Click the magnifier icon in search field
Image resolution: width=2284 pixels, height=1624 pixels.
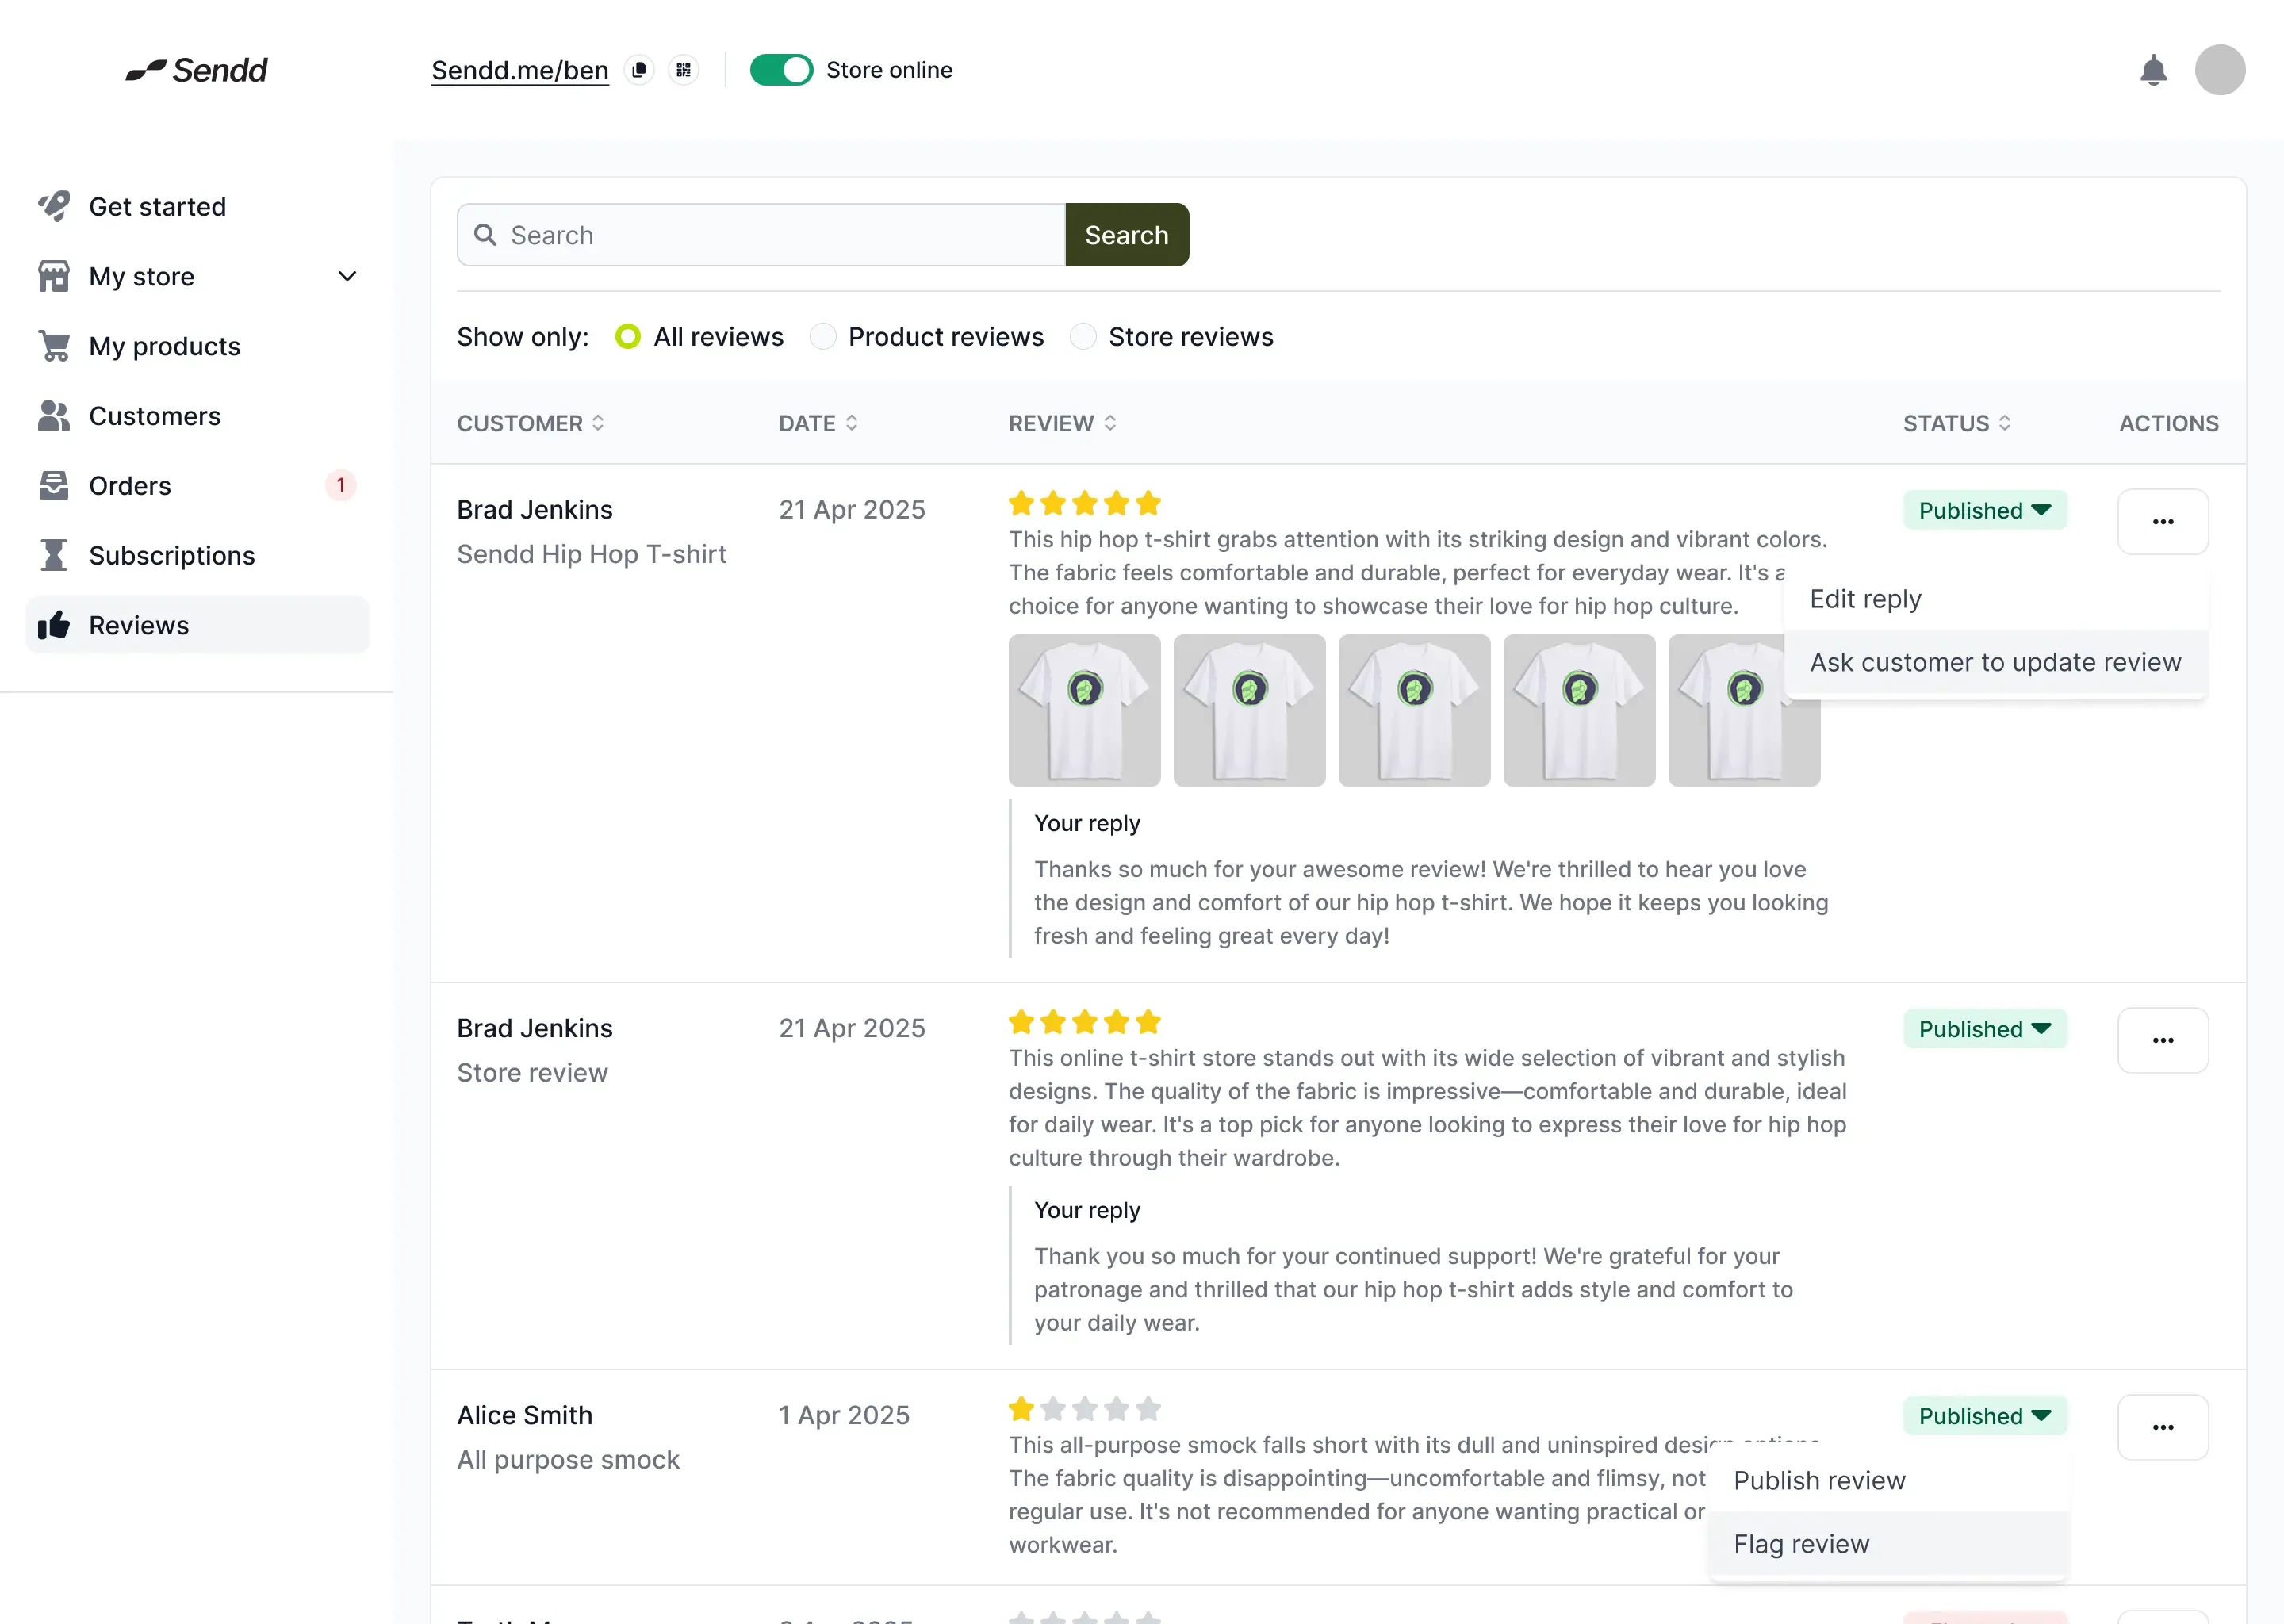point(485,235)
